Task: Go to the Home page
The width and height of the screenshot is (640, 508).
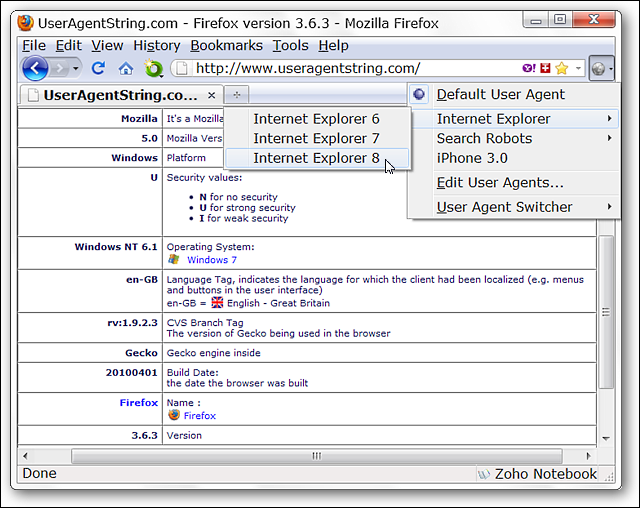Action: [126, 69]
